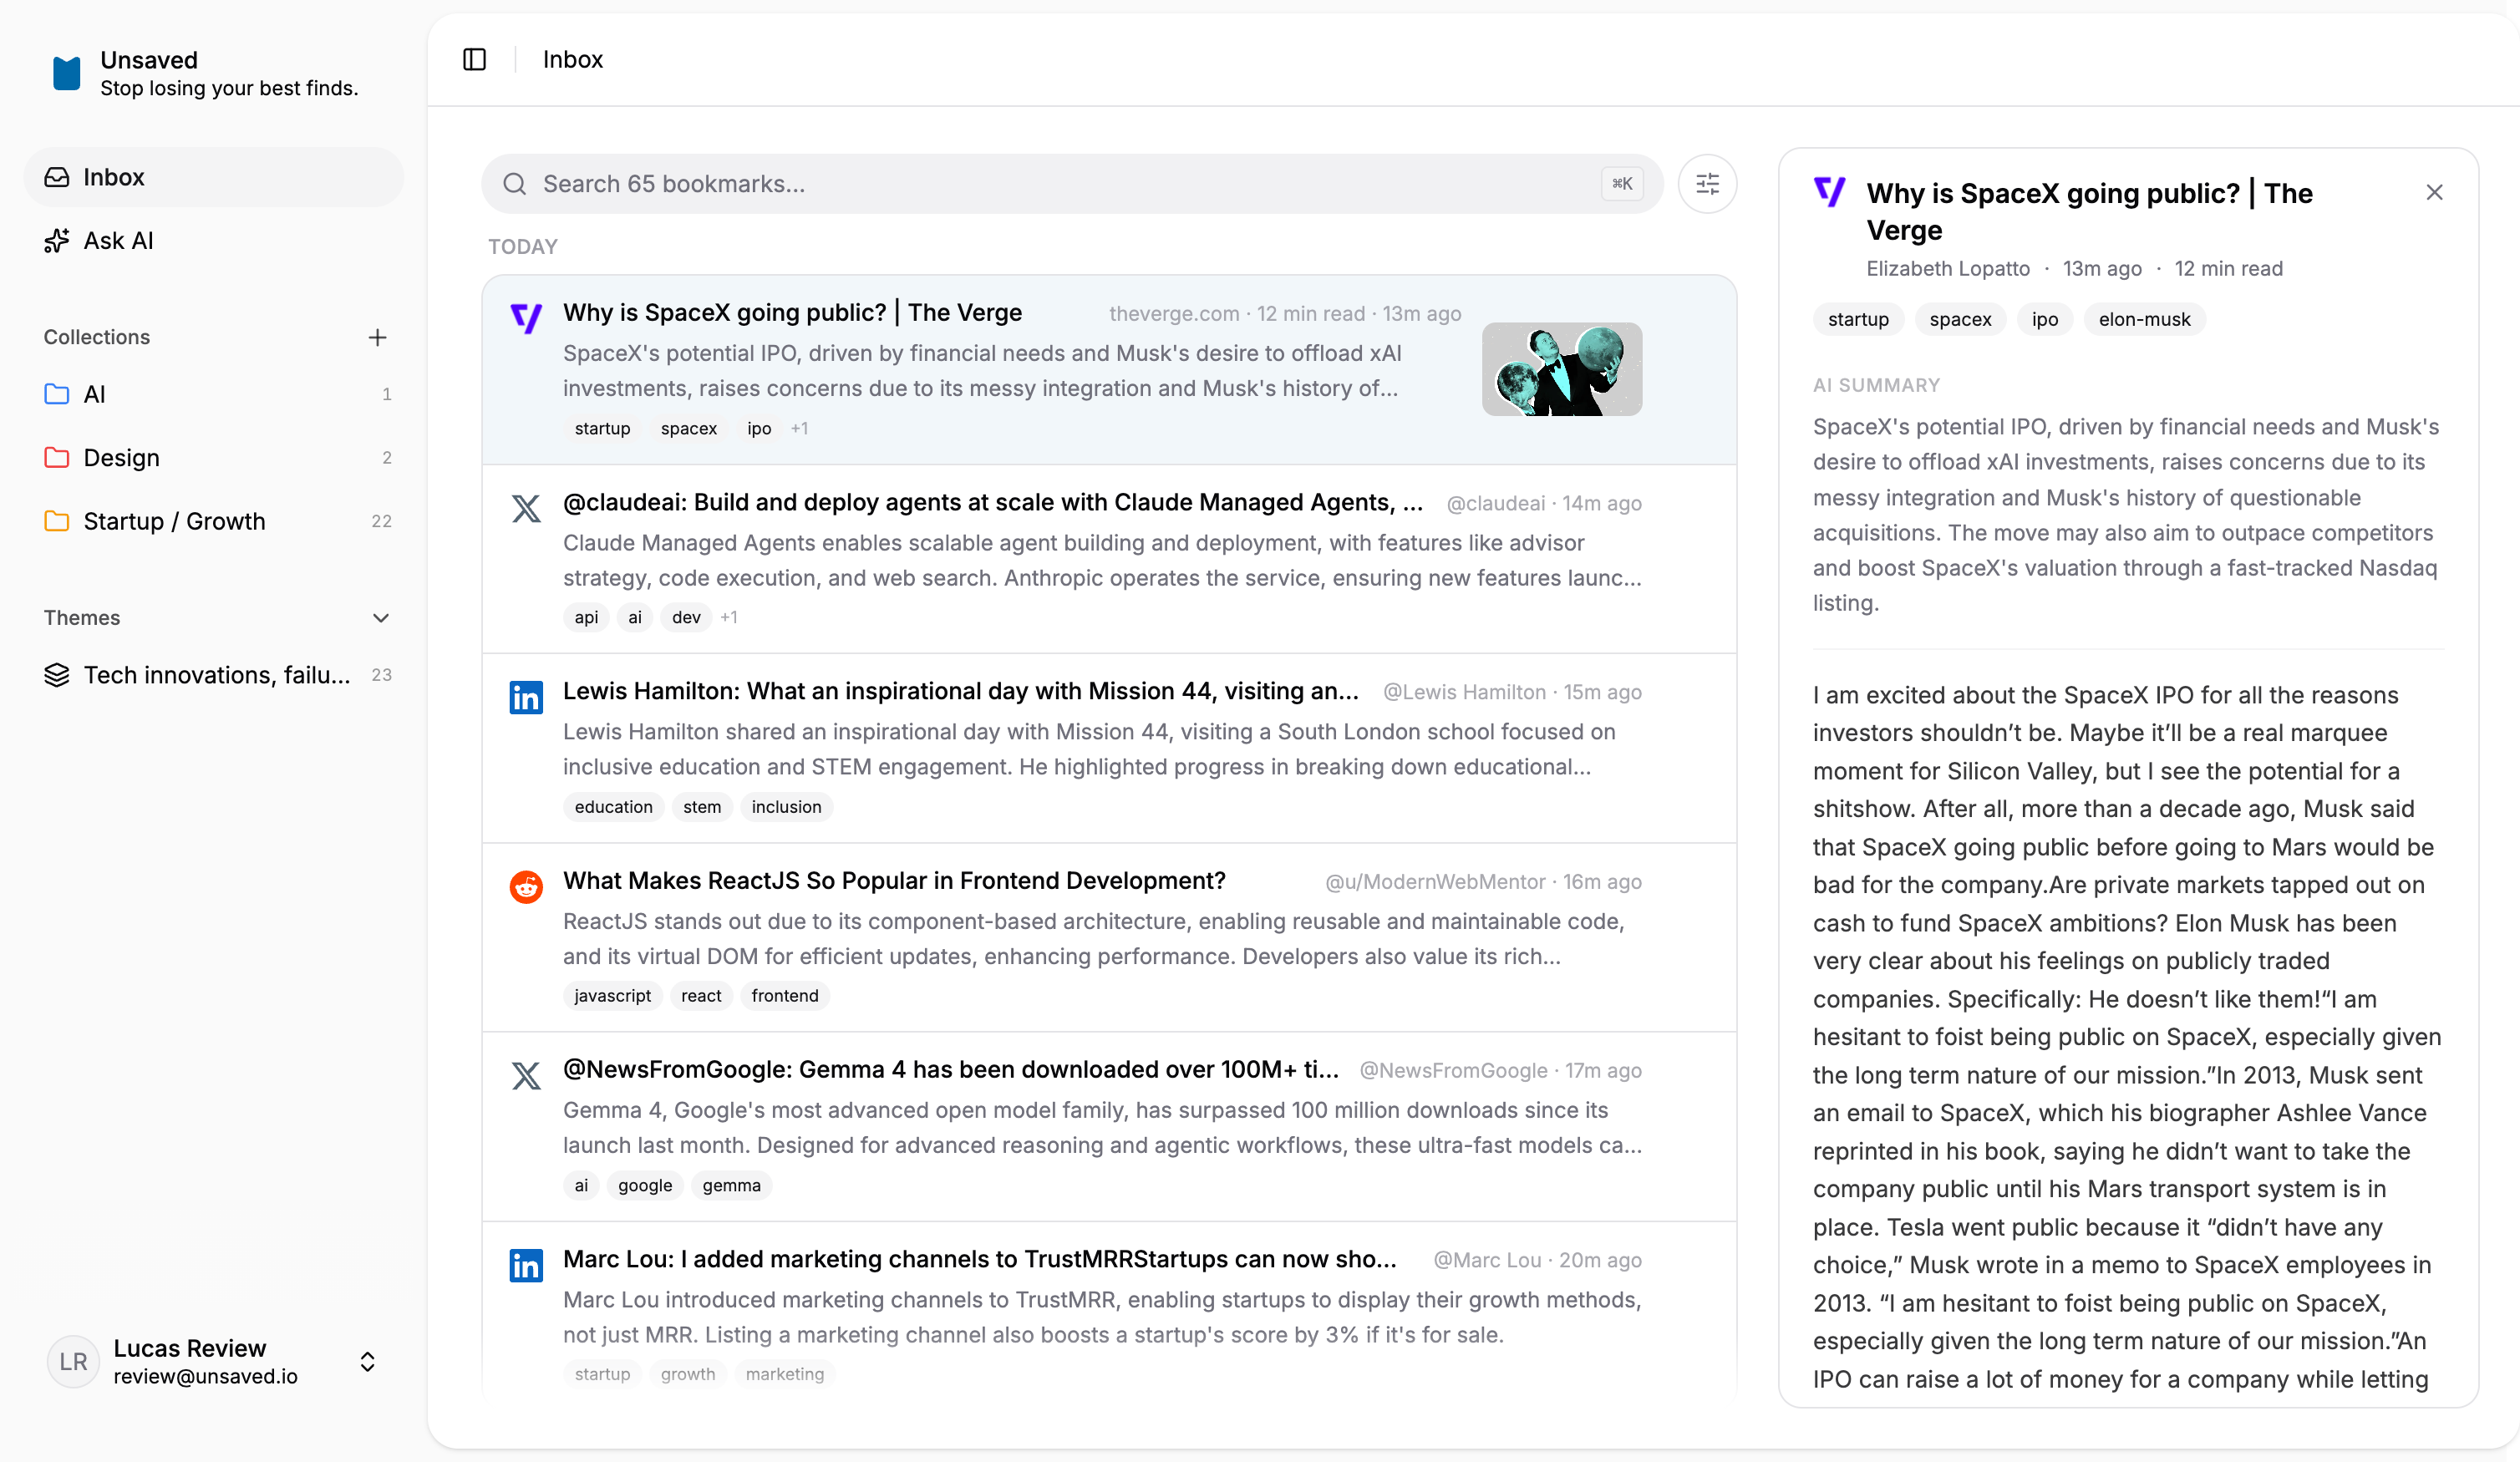Select the spacex tag in the list

tap(689, 428)
